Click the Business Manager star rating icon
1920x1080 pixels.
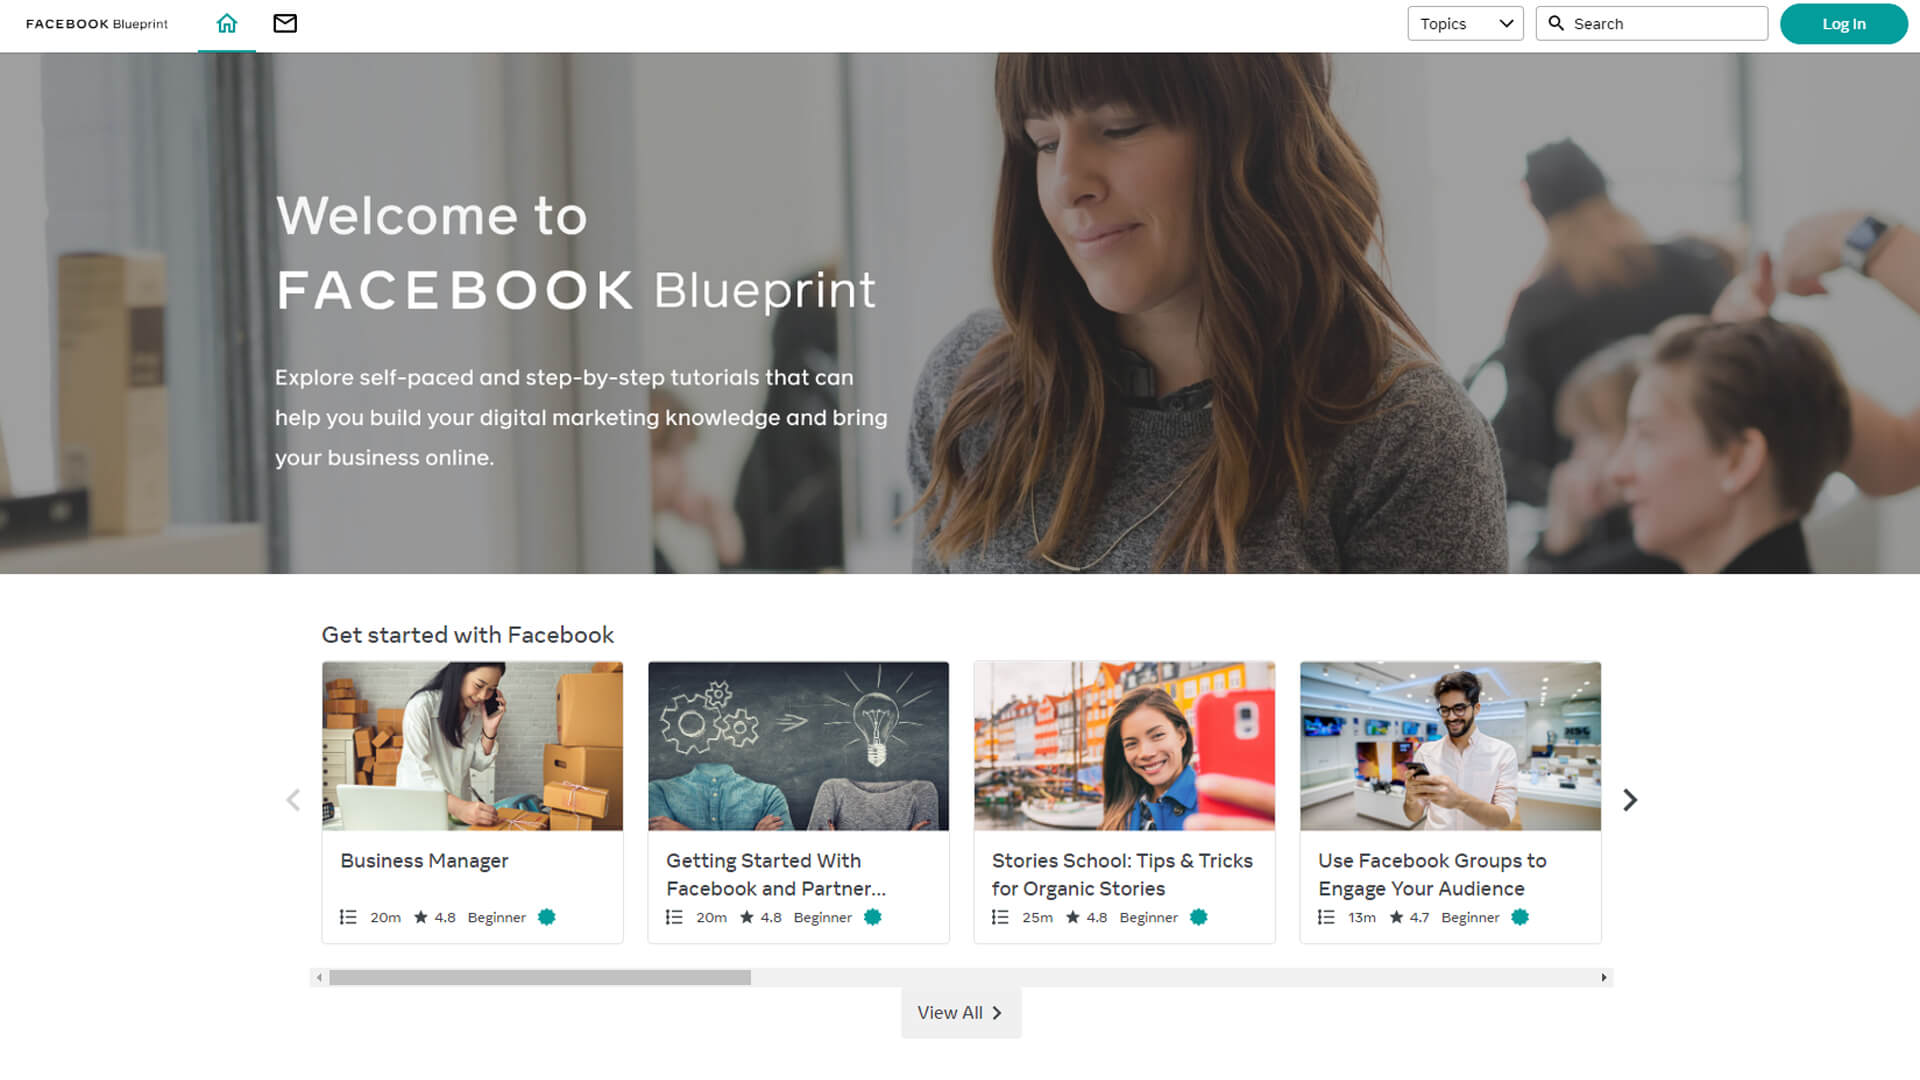point(421,917)
